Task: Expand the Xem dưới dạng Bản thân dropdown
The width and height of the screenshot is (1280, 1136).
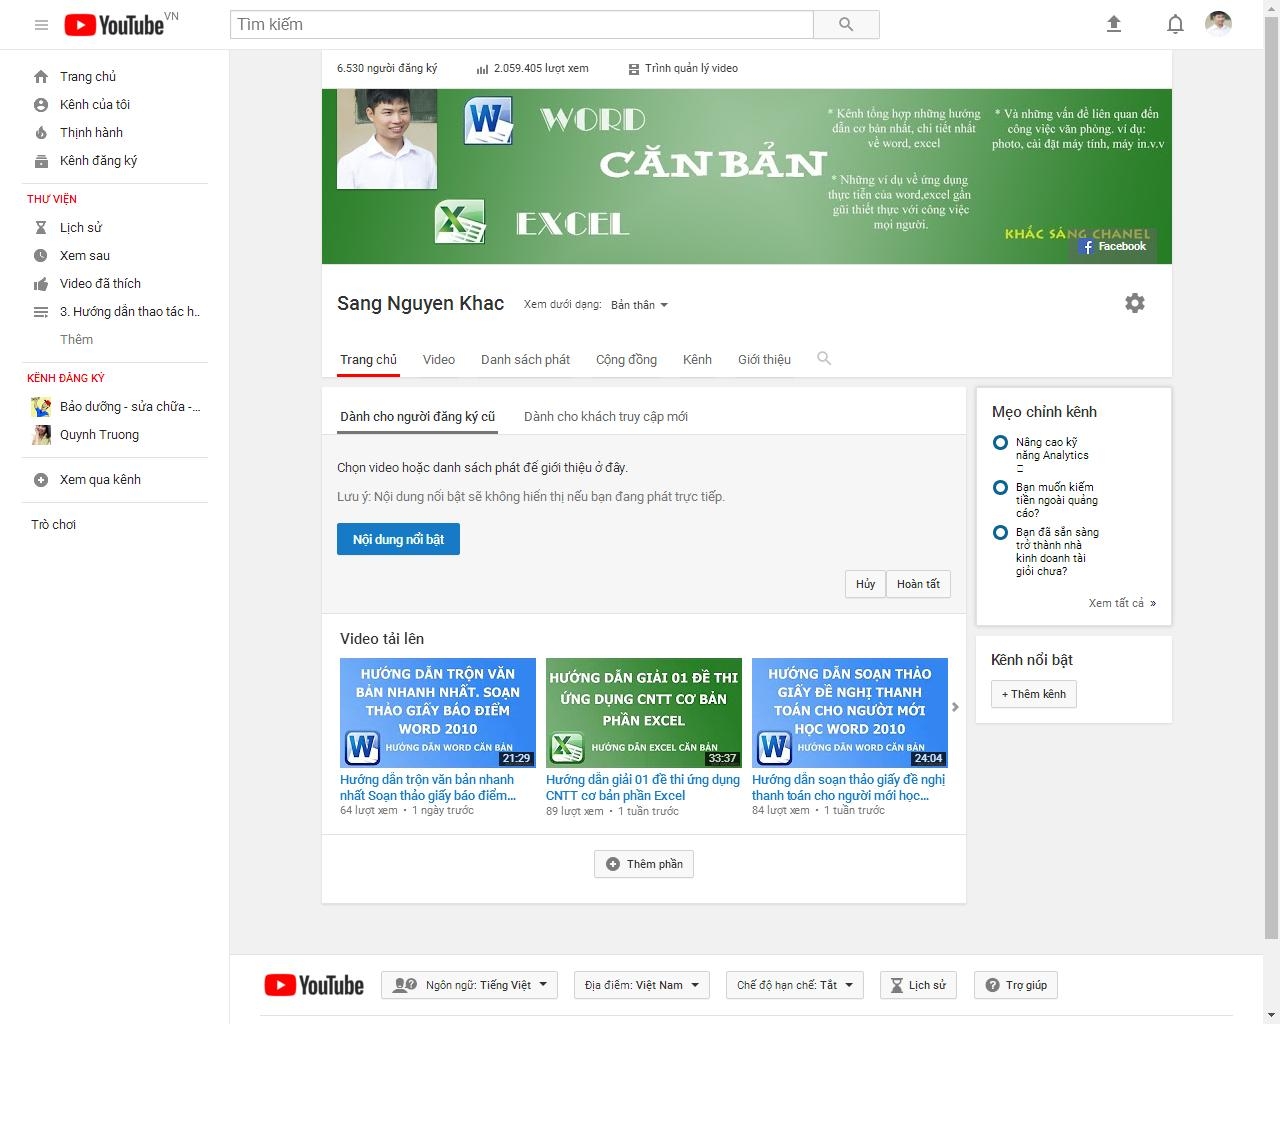Action: click(x=639, y=305)
